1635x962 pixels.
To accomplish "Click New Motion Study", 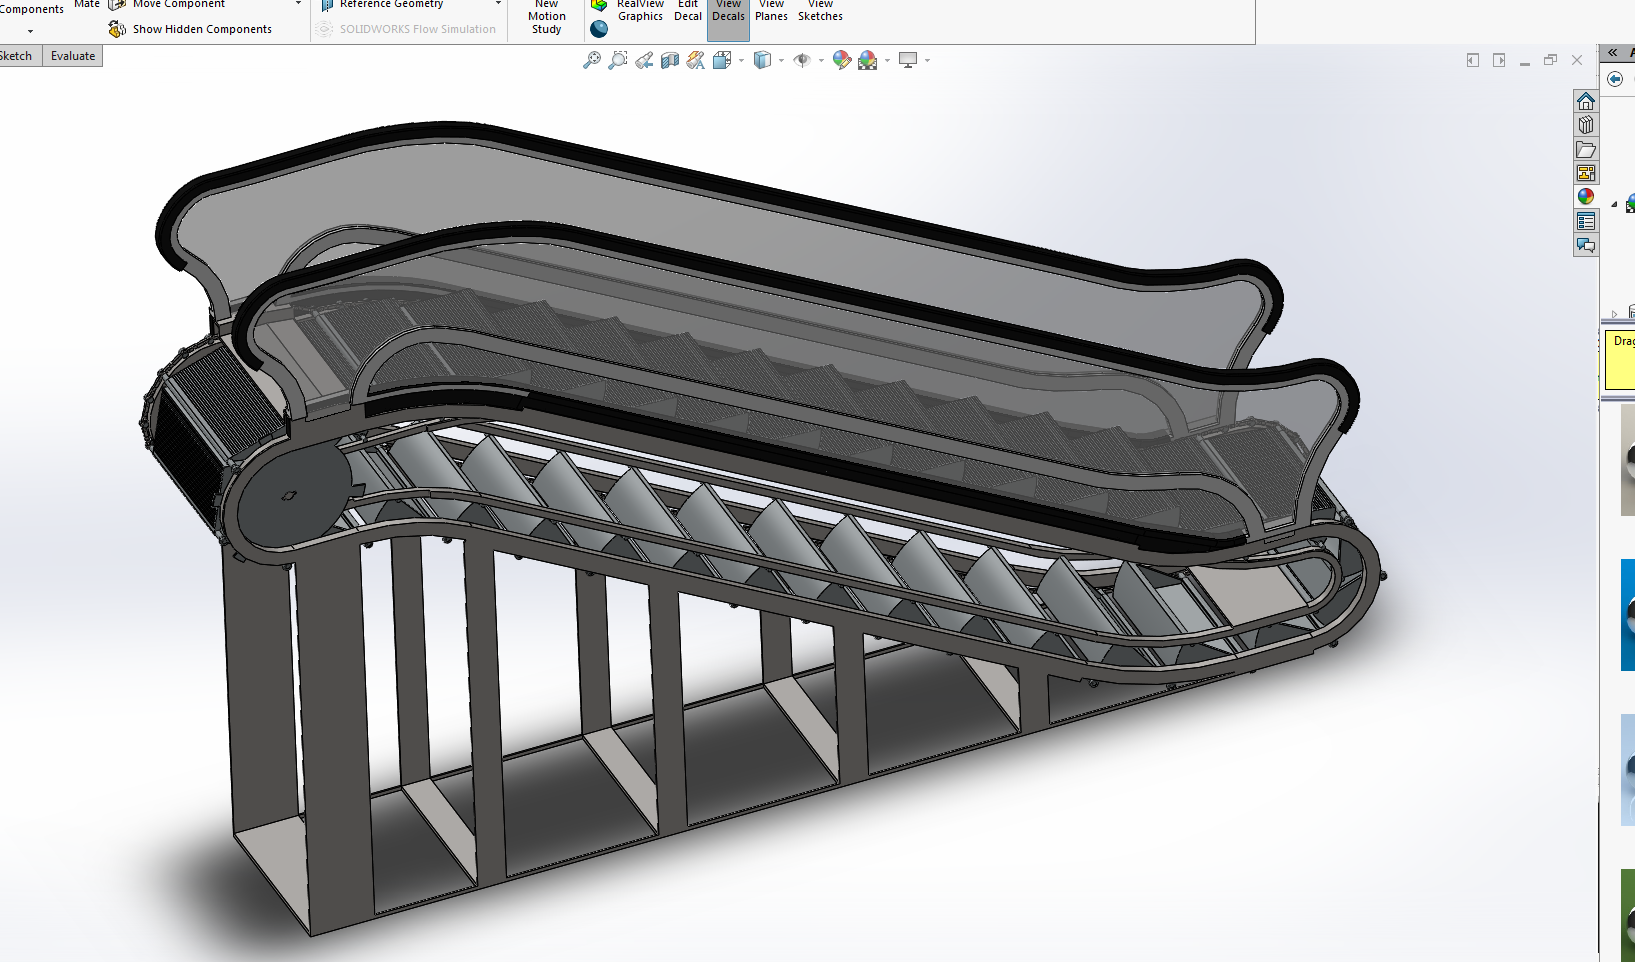I will [x=547, y=17].
